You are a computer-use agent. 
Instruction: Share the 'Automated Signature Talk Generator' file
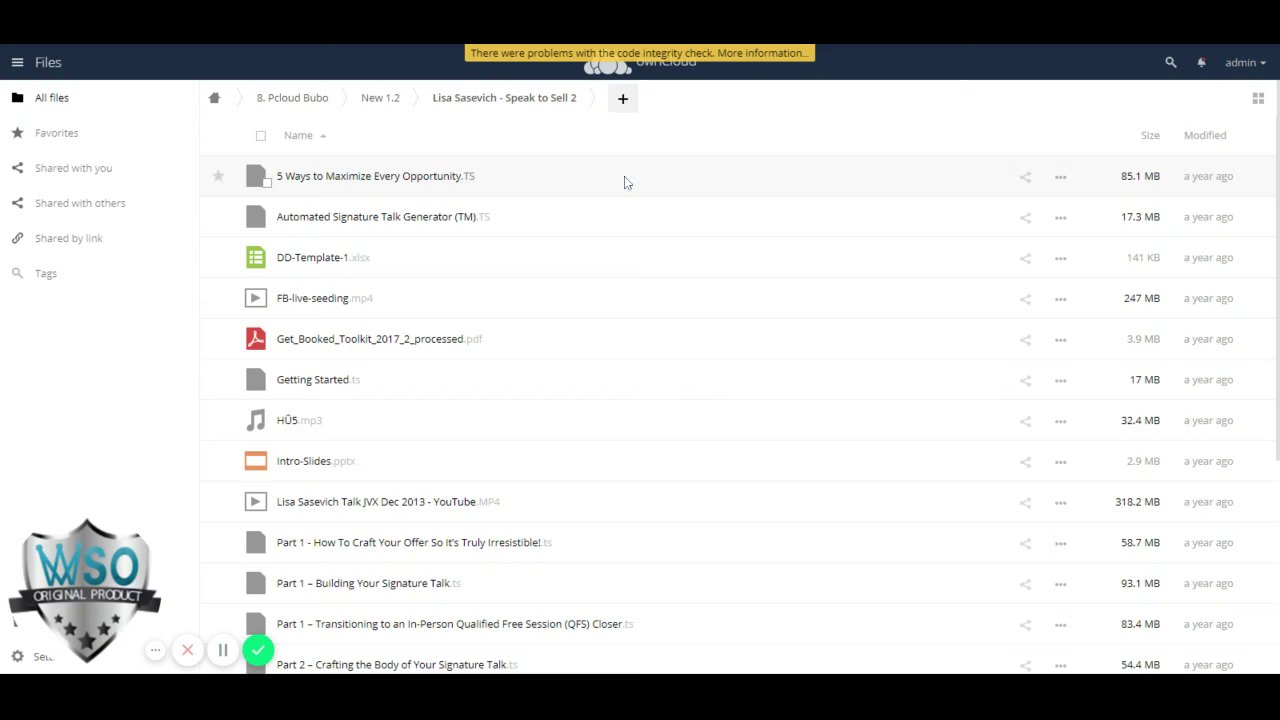[1025, 218]
